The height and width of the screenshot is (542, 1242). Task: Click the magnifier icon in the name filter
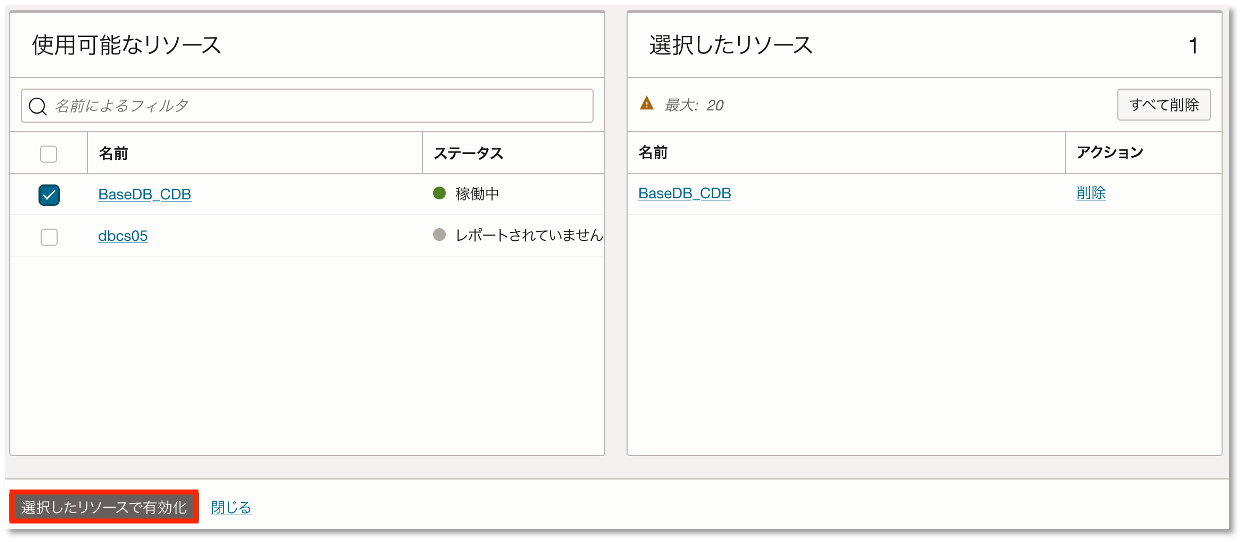pyautogui.click(x=38, y=106)
